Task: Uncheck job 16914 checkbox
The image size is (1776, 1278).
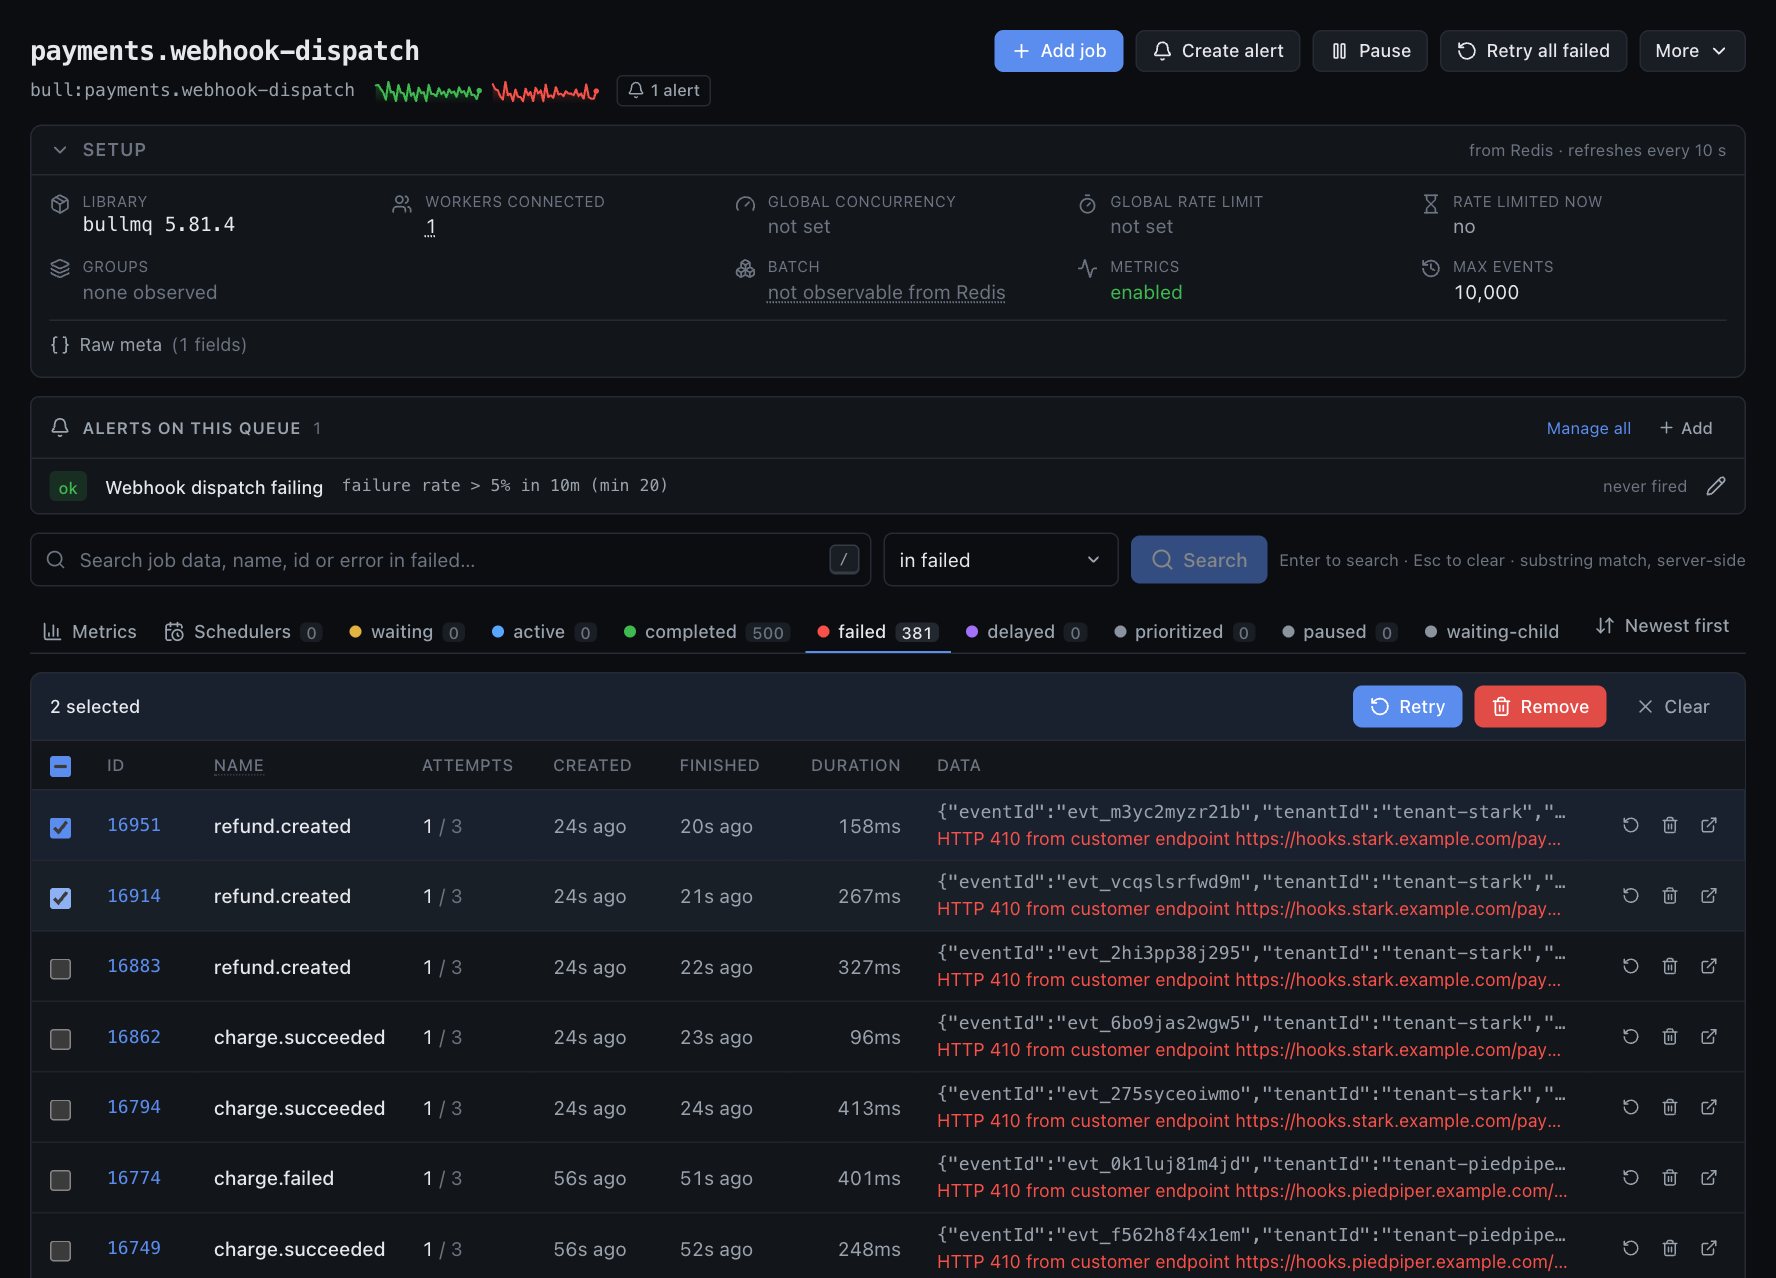Action: [x=60, y=898]
